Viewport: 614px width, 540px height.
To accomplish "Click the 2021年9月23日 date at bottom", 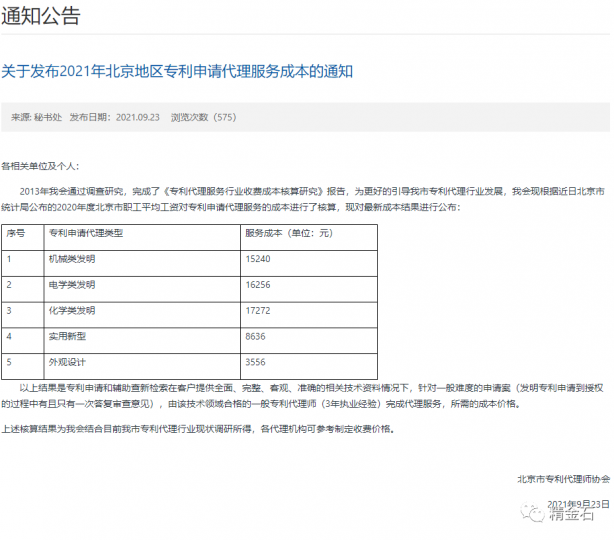I will pos(578,504).
